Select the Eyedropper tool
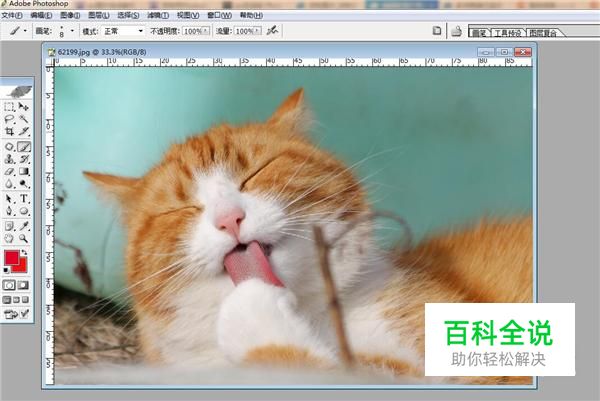 pos(24,226)
